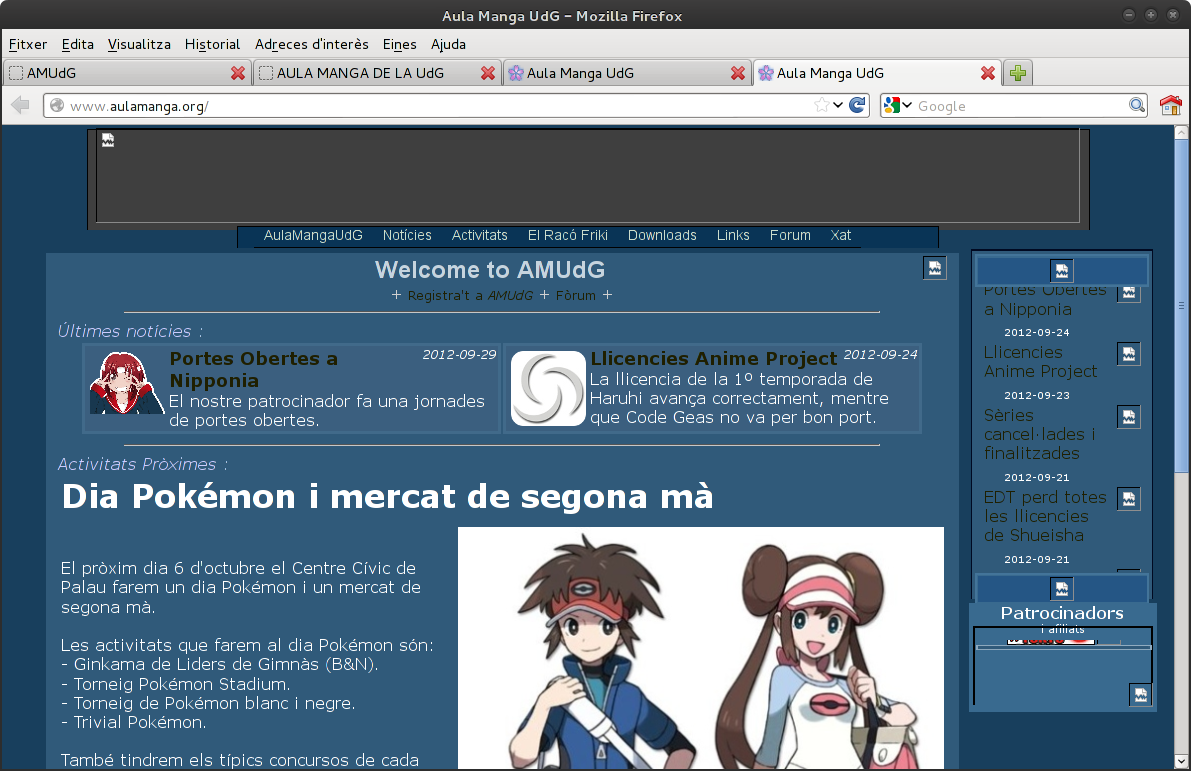
Task: Click Registra't a AMUdG link
Action: click(470, 295)
